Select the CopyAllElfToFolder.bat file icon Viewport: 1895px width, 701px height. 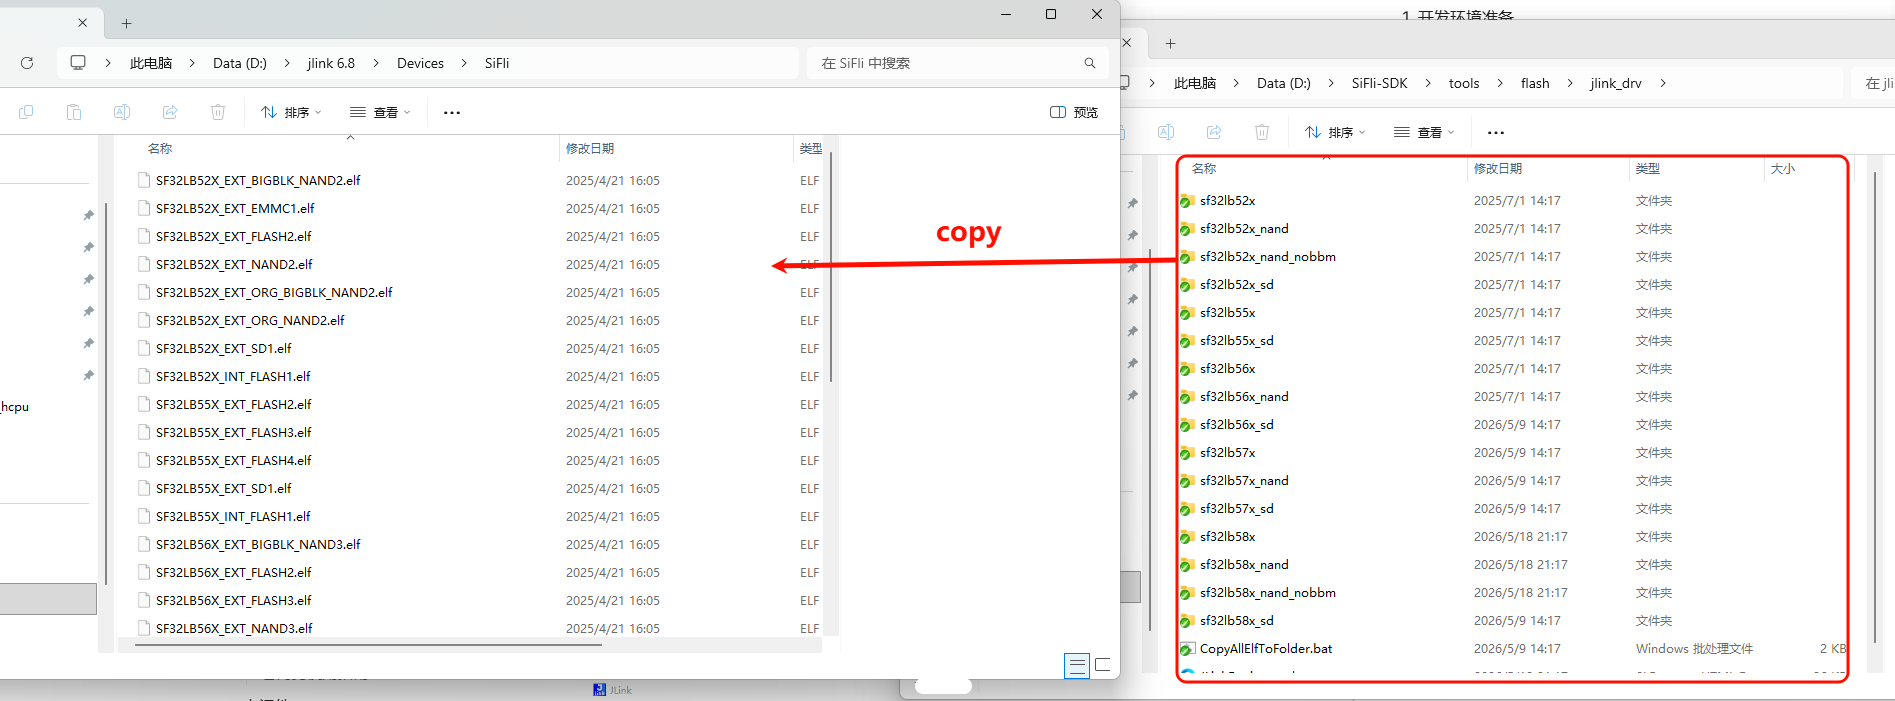1187,649
